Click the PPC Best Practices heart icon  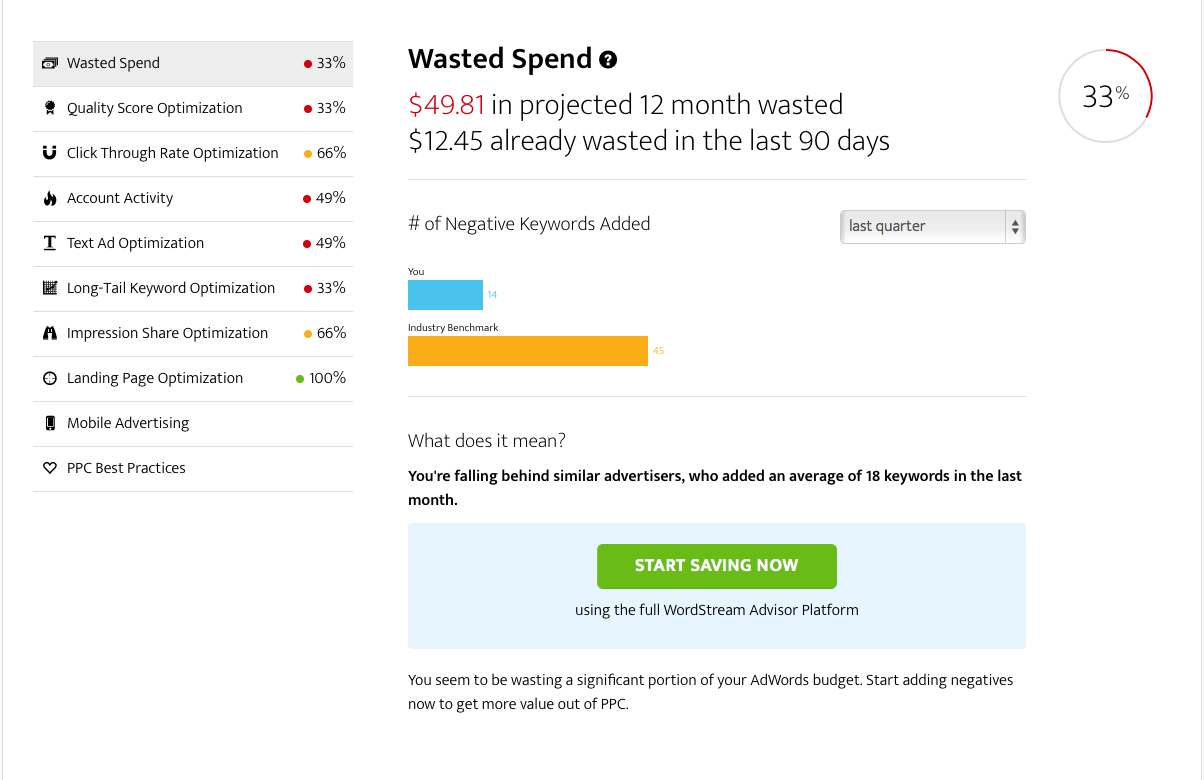point(50,468)
